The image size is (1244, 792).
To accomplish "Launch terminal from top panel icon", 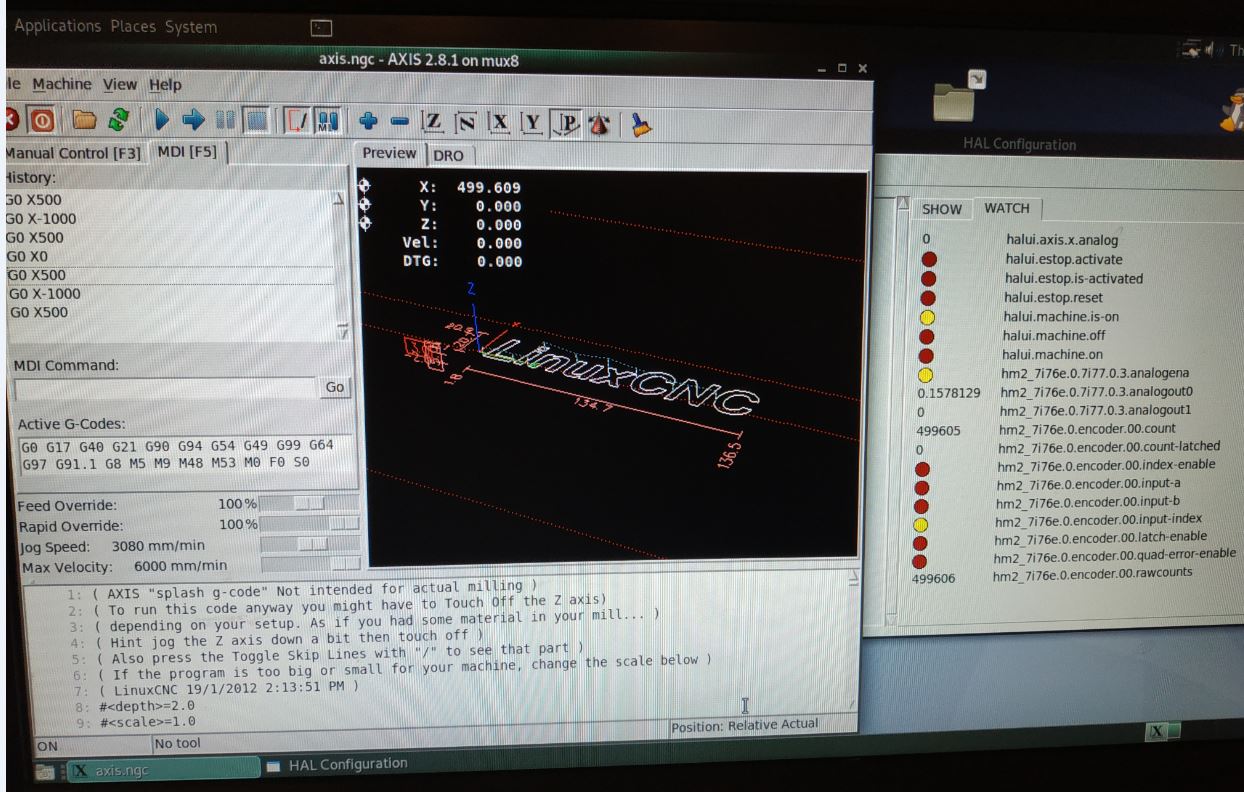I will (x=323, y=28).
